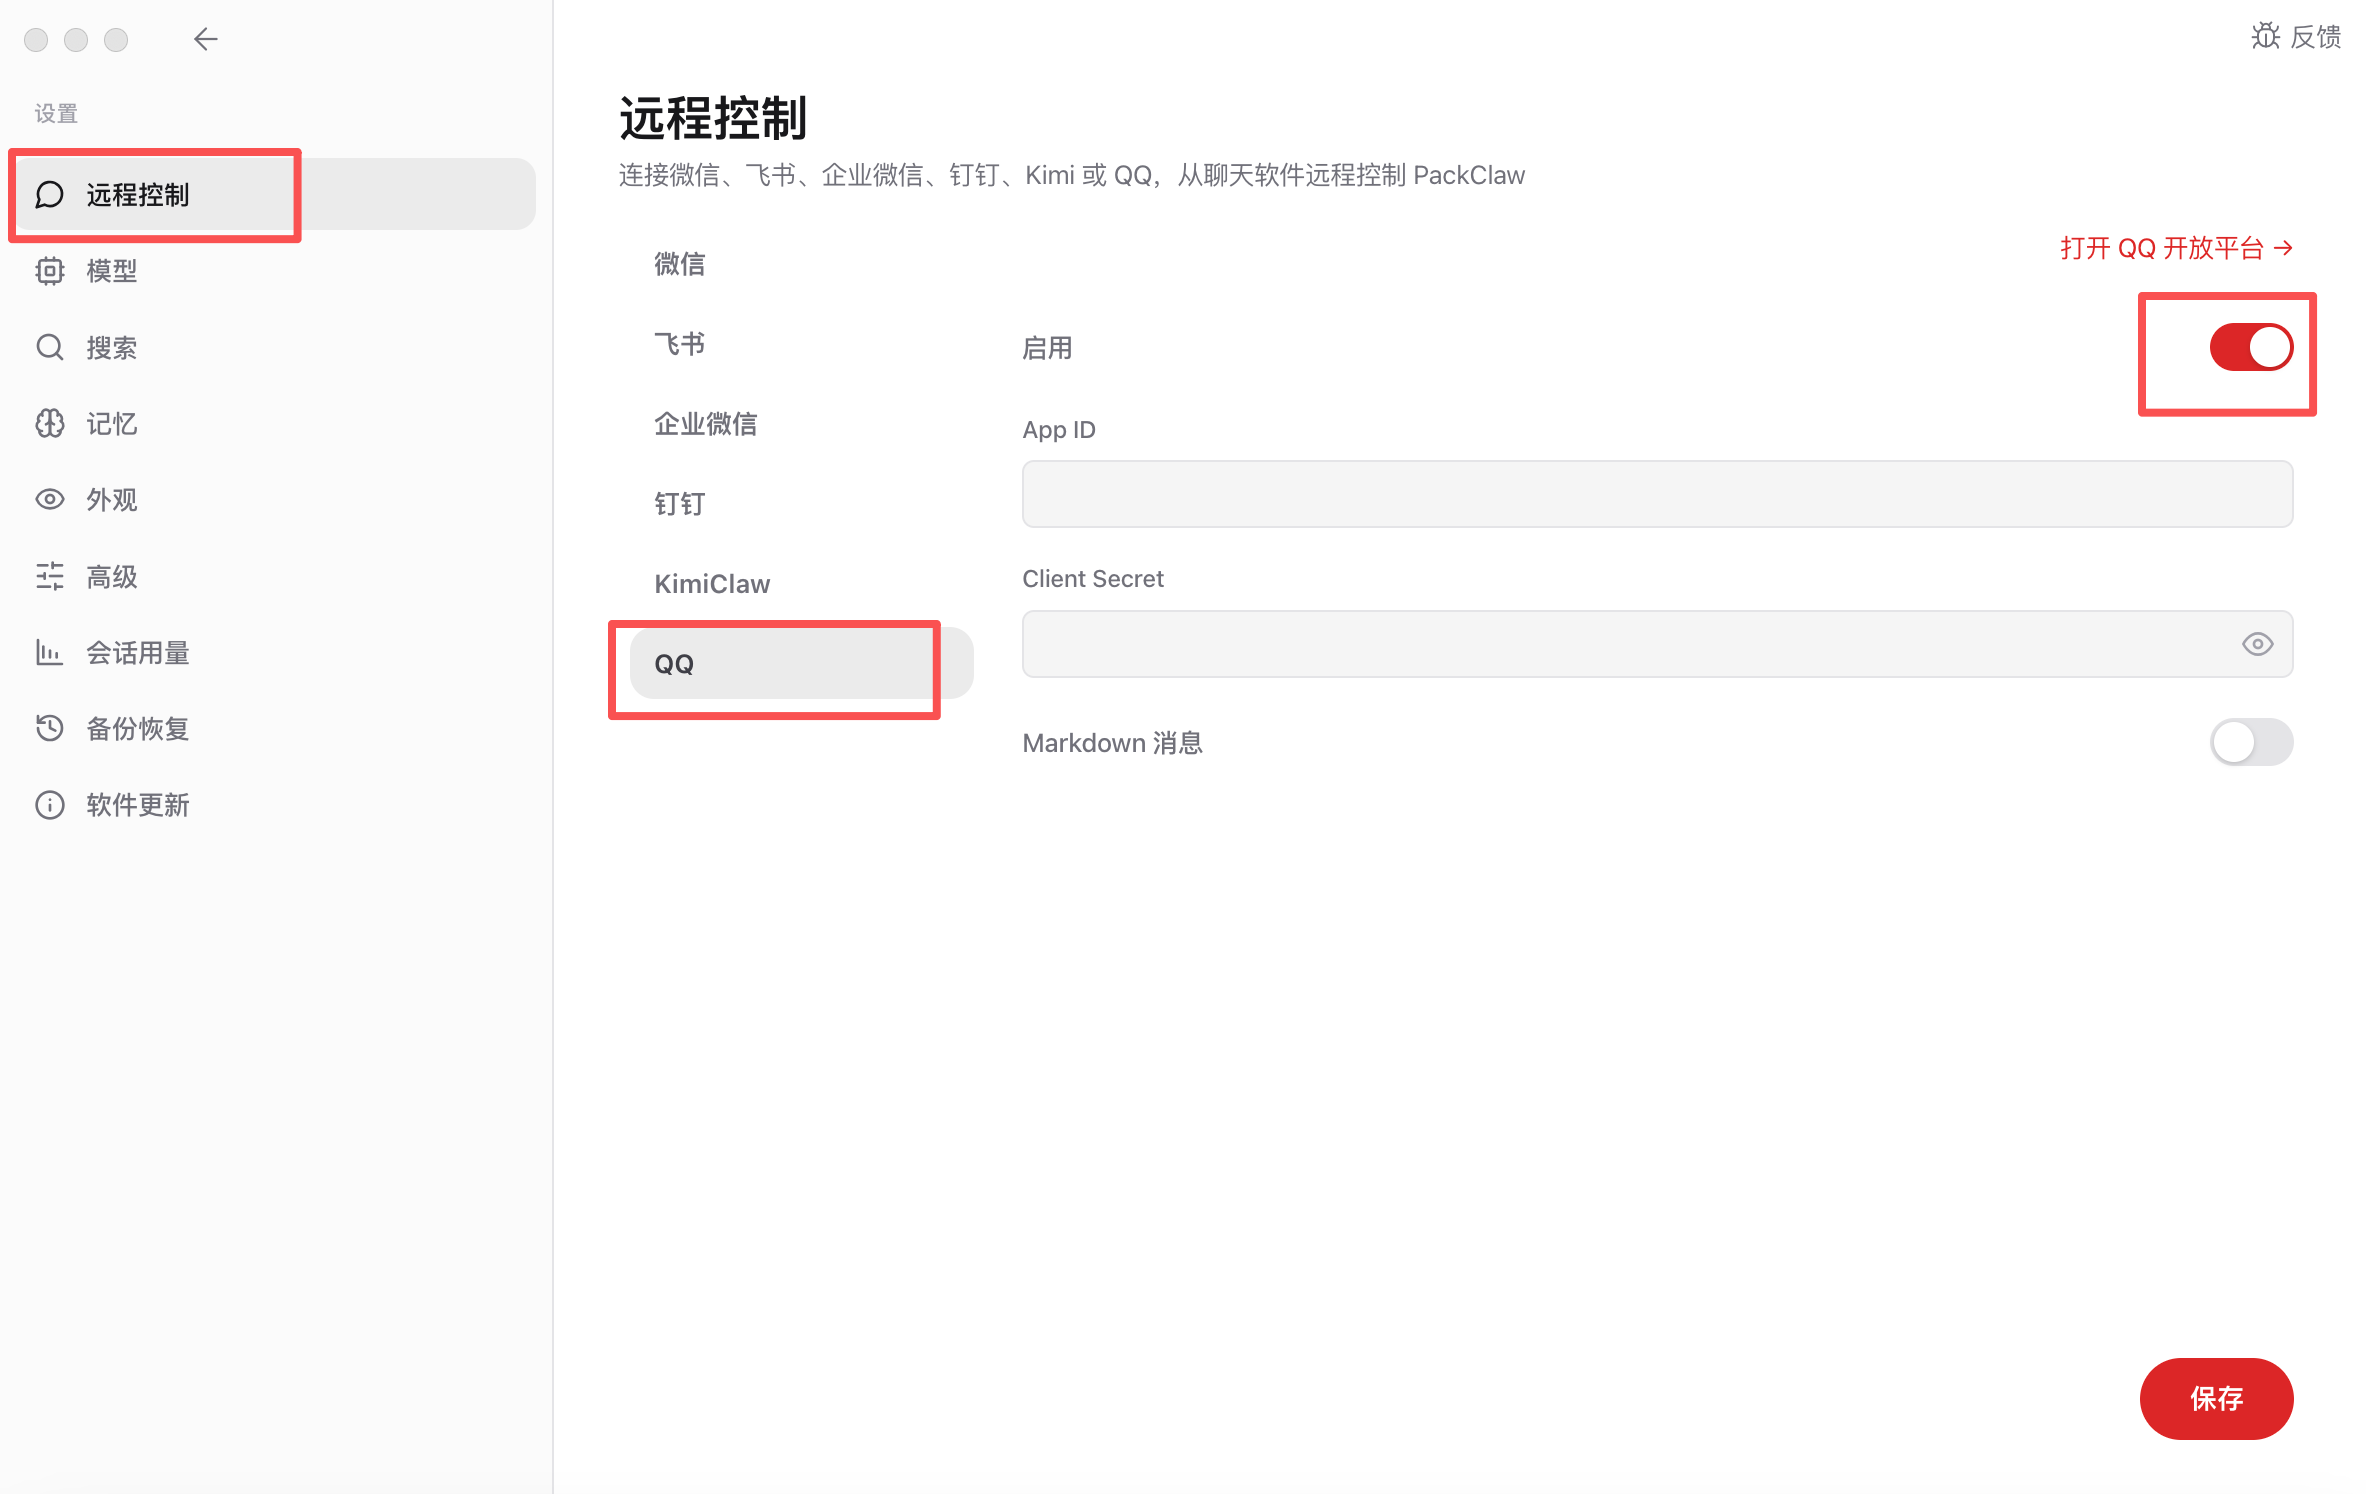Screen dimensions: 2366x1494
Task: Click the 设置 sidebar header label
Action: tap(56, 113)
